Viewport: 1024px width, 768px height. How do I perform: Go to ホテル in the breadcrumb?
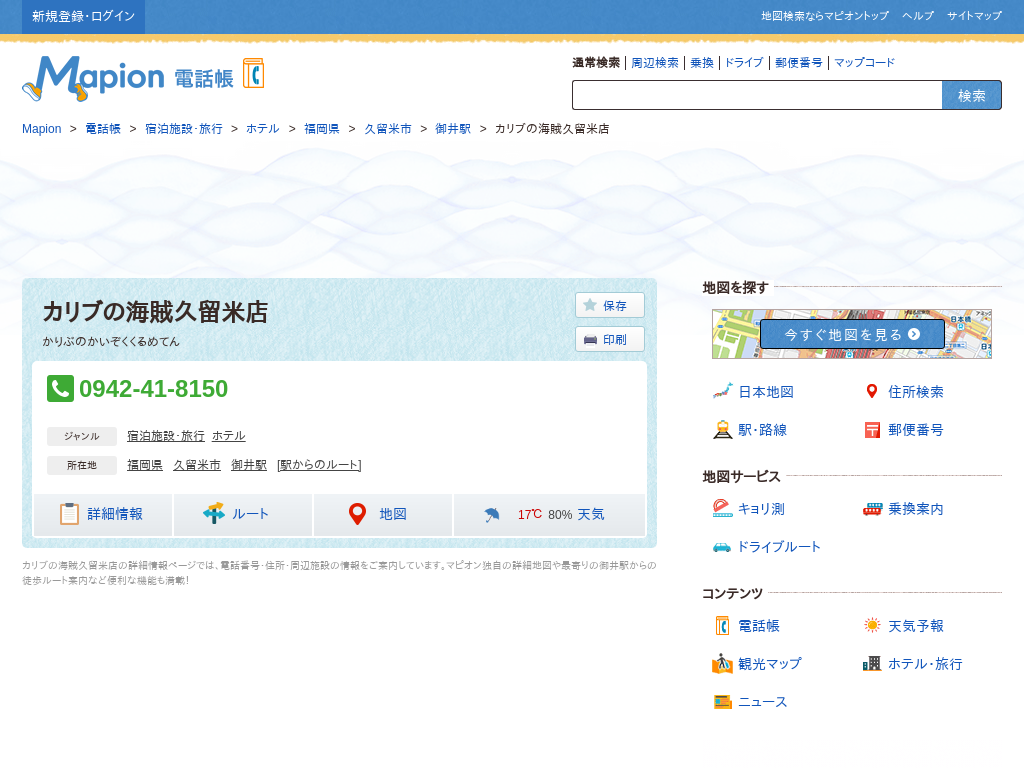point(263,129)
